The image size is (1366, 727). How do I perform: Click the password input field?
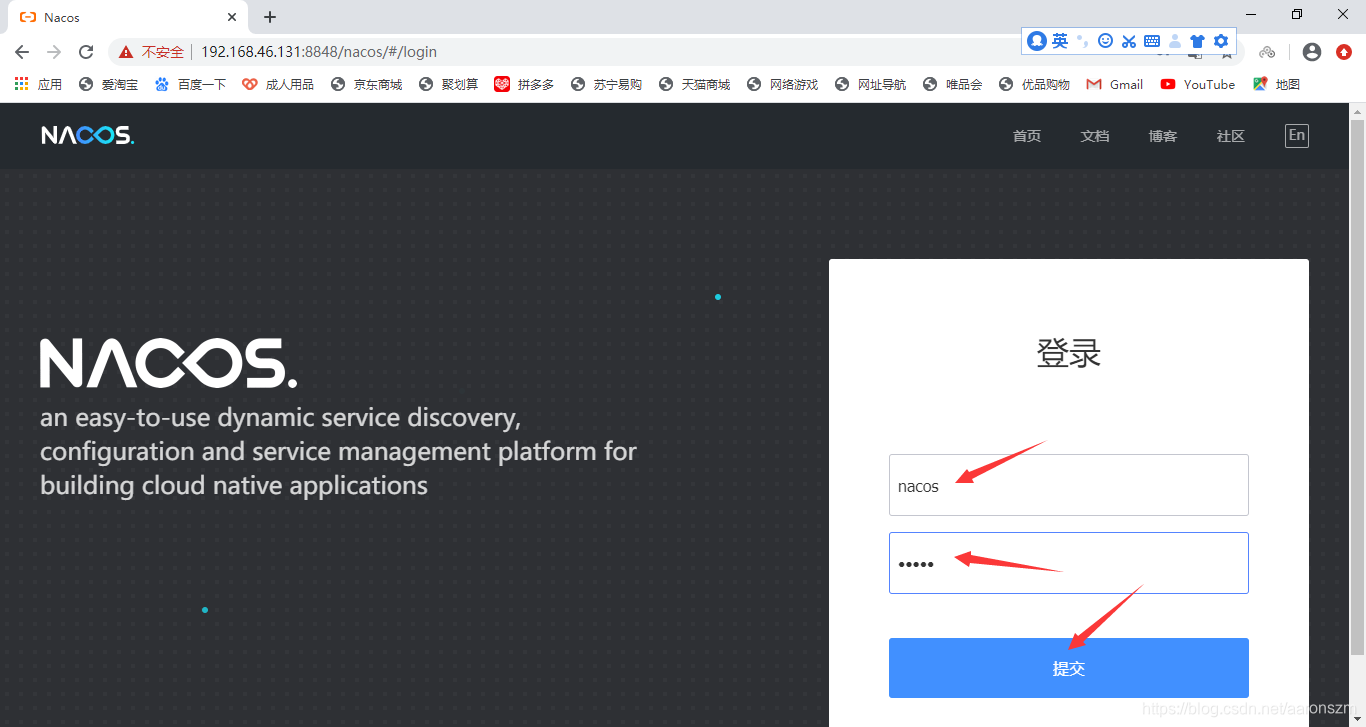coord(1069,563)
